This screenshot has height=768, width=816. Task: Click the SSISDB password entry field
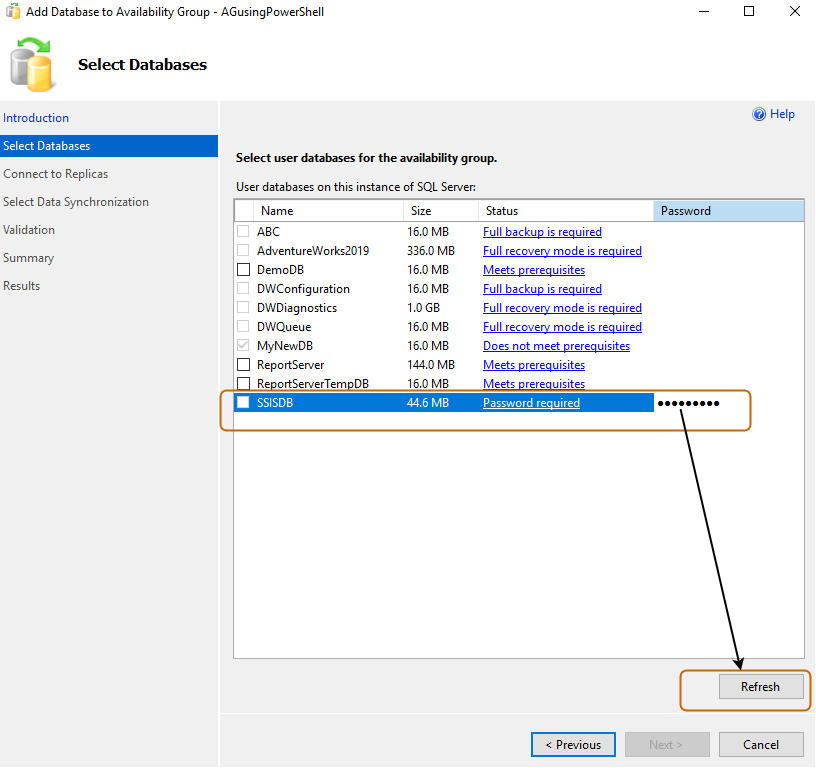point(690,402)
